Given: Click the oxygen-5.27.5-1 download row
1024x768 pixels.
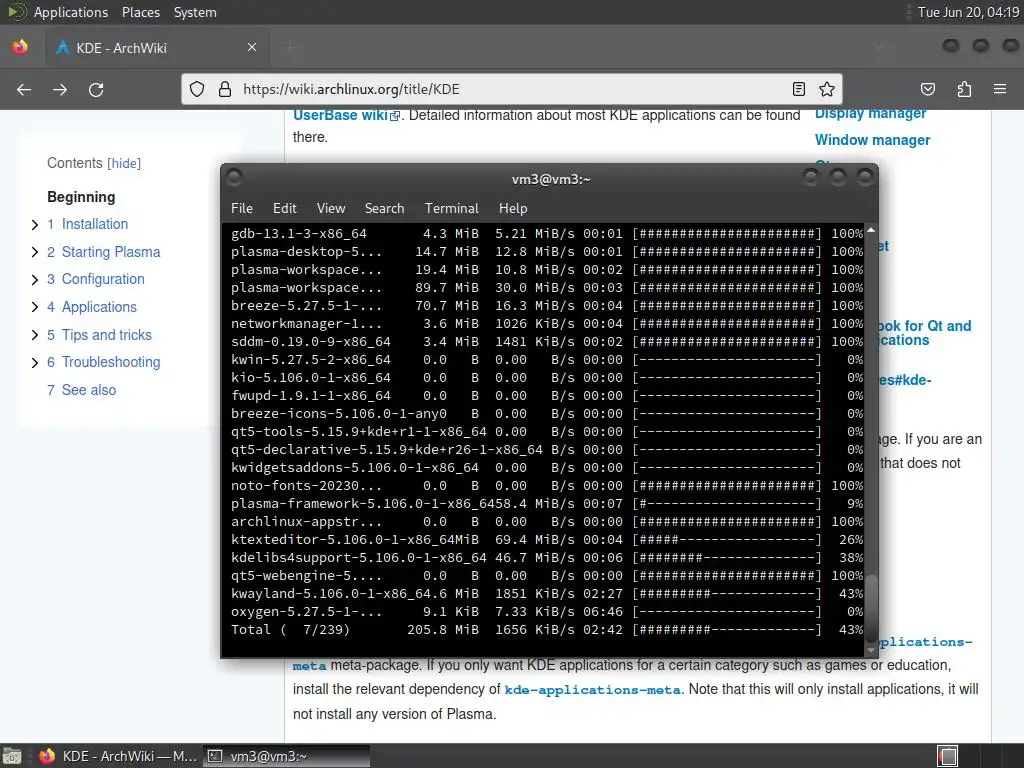Looking at the screenshot, I should pos(547,612).
